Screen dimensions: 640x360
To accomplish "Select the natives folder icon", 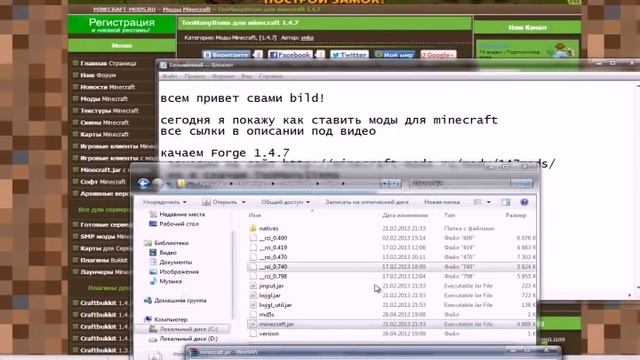I will [253, 228].
